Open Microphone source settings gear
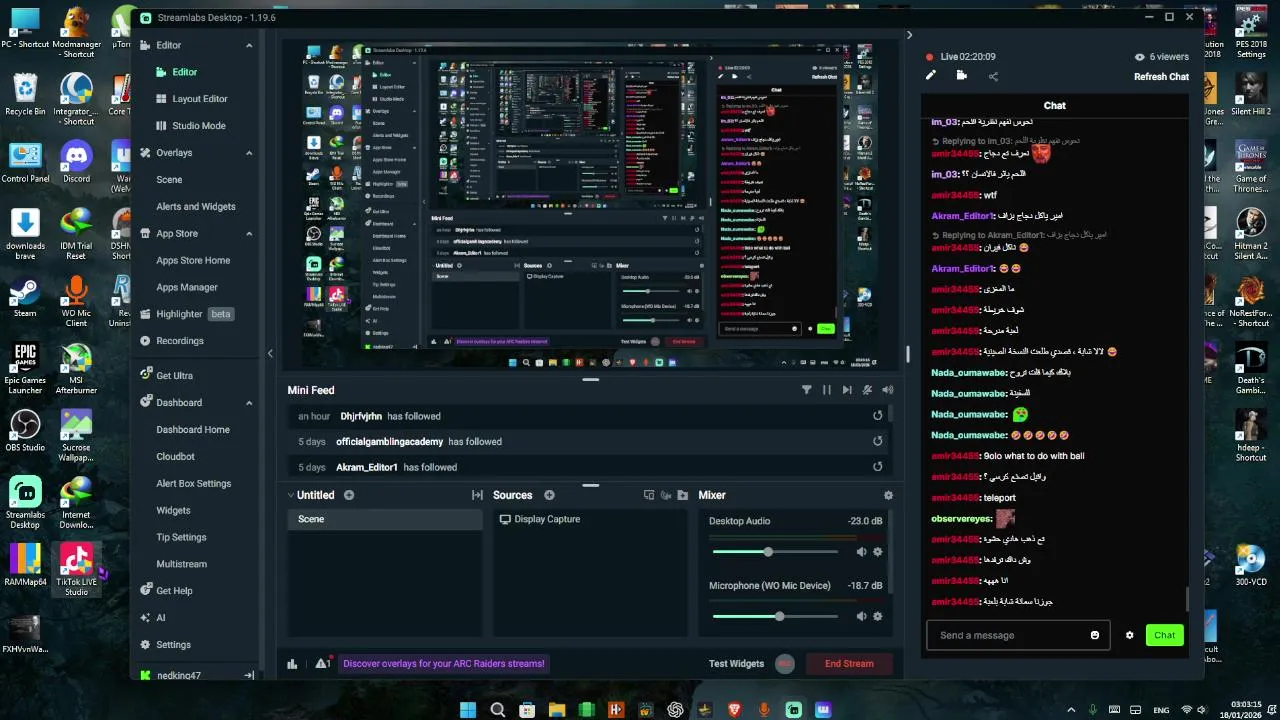This screenshot has width=1280, height=720. pyautogui.click(x=878, y=616)
